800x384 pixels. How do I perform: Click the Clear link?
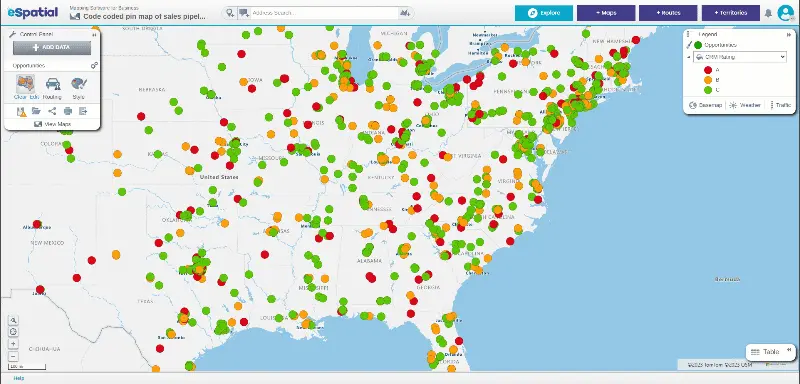click(x=20, y=97)
